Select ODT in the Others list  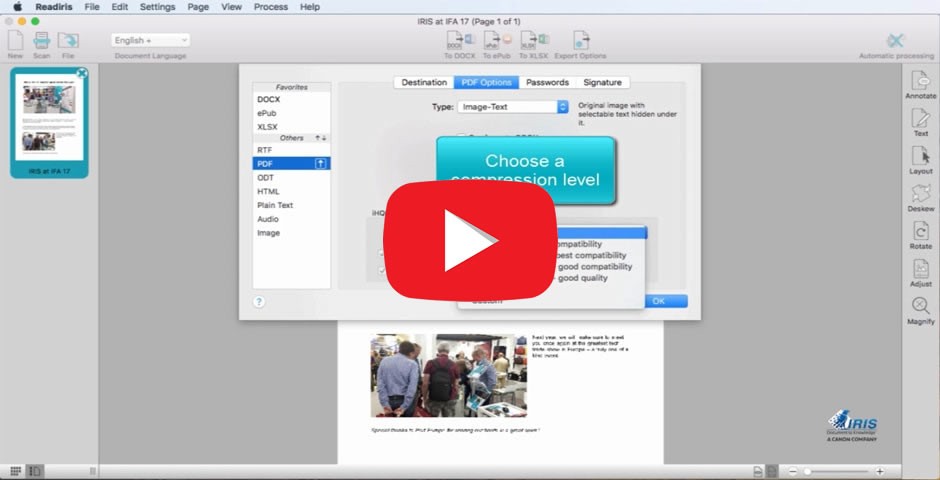coord(291,178)
